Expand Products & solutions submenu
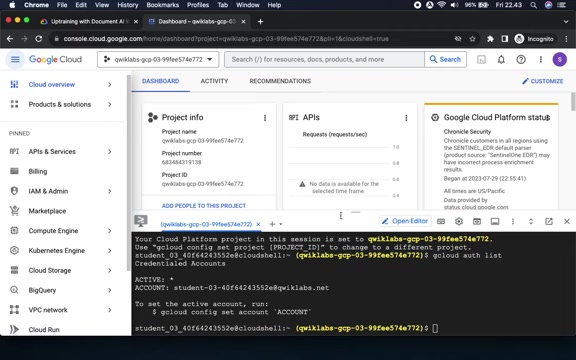This screenshot has width=576, height=360. tap(109, 104)
